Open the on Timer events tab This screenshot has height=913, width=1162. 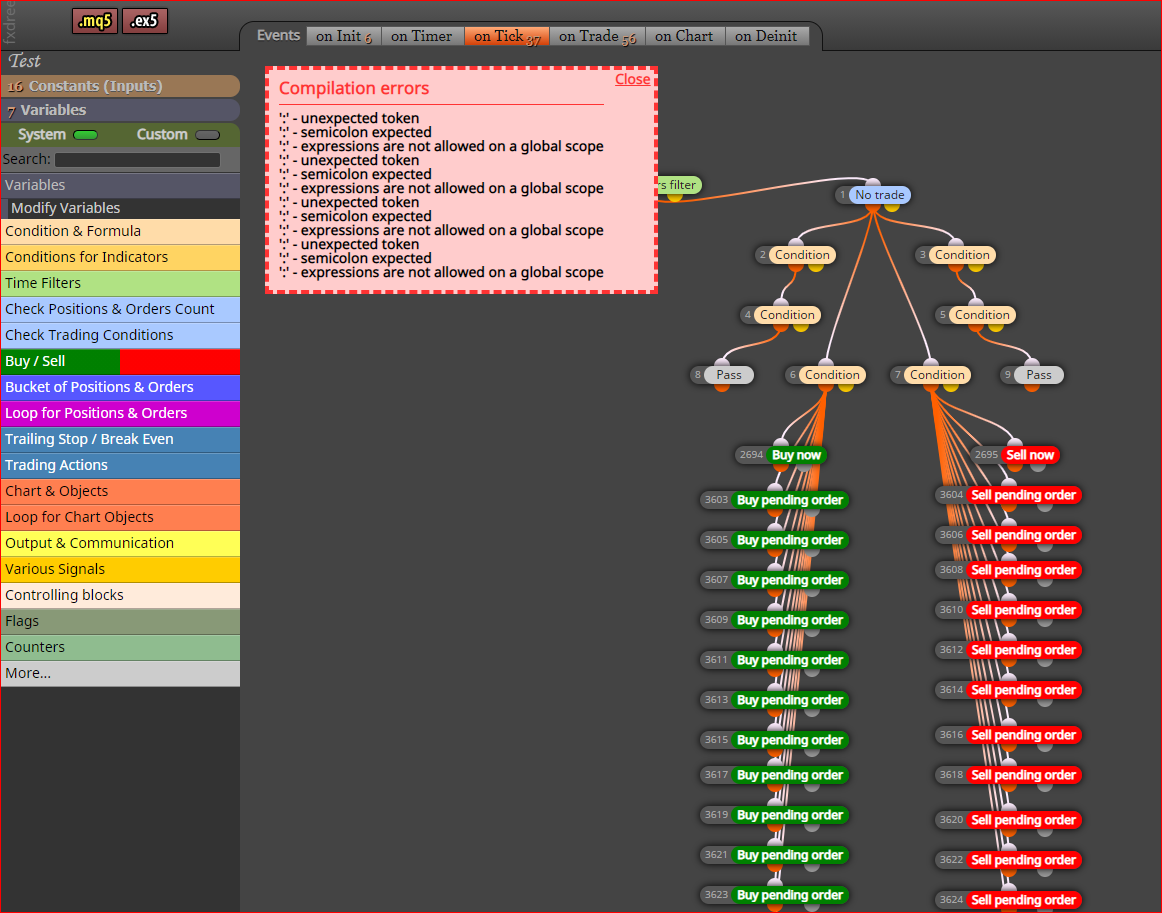(x=422, y=36)
